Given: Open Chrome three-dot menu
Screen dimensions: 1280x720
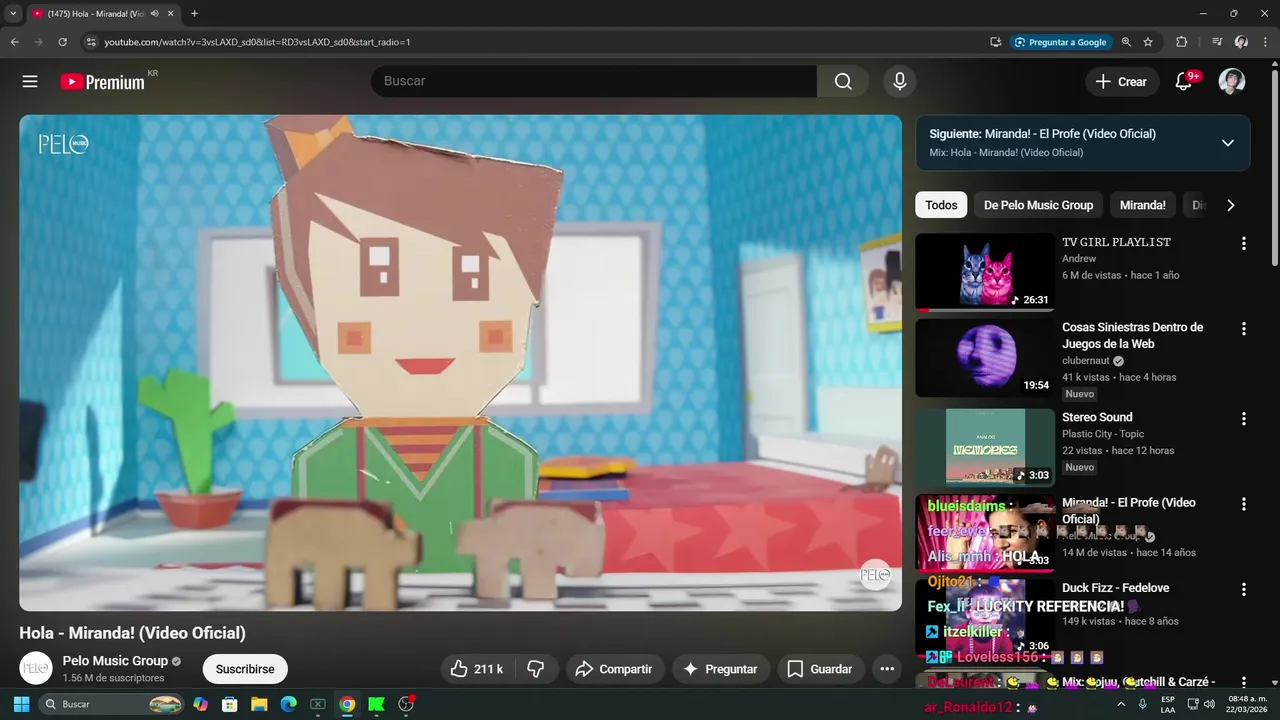Looking at the screenshot, I should pyautogui.click(x=1265, y=42).
